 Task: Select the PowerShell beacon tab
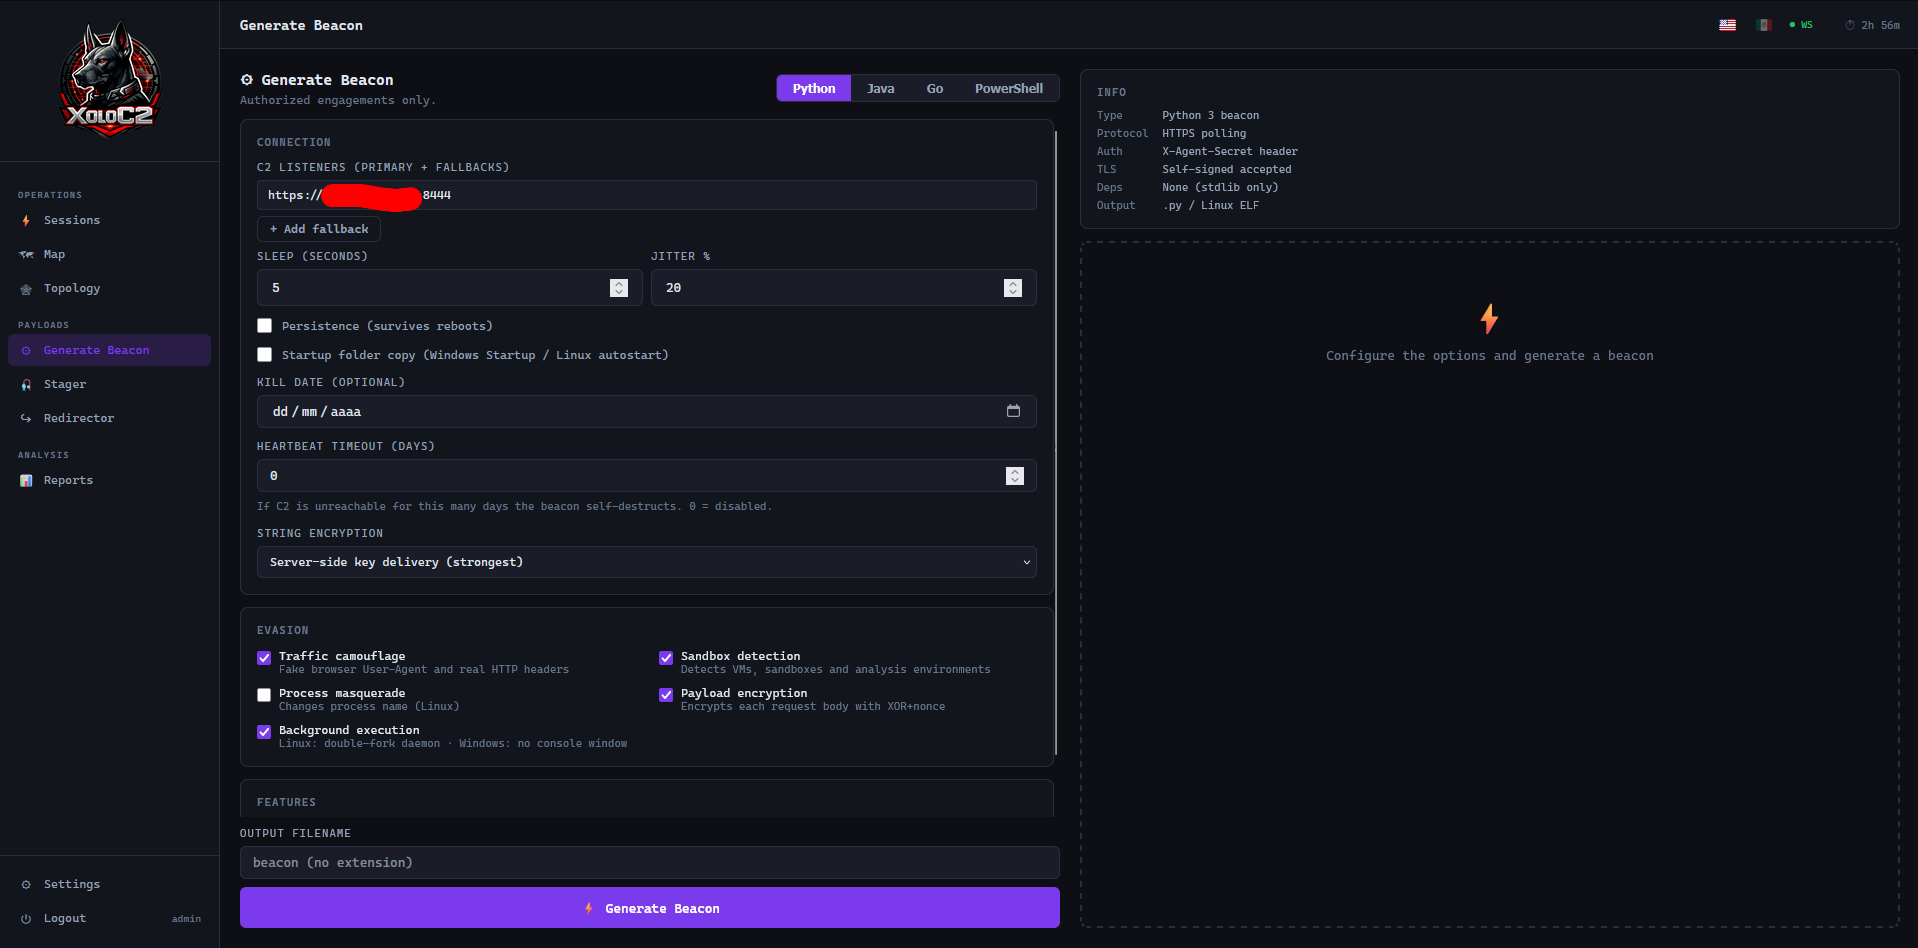[x=1008, y=88]
